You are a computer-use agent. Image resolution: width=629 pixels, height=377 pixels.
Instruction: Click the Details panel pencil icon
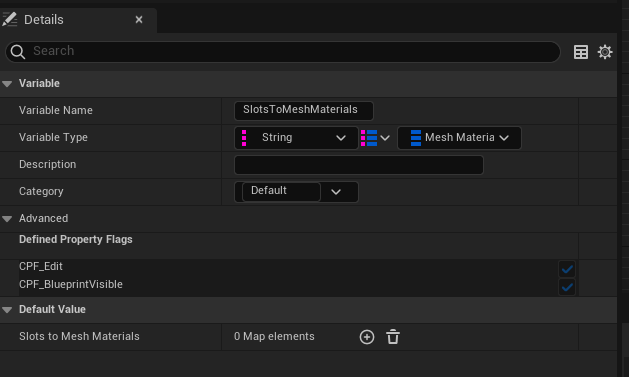tap(10, 19)
